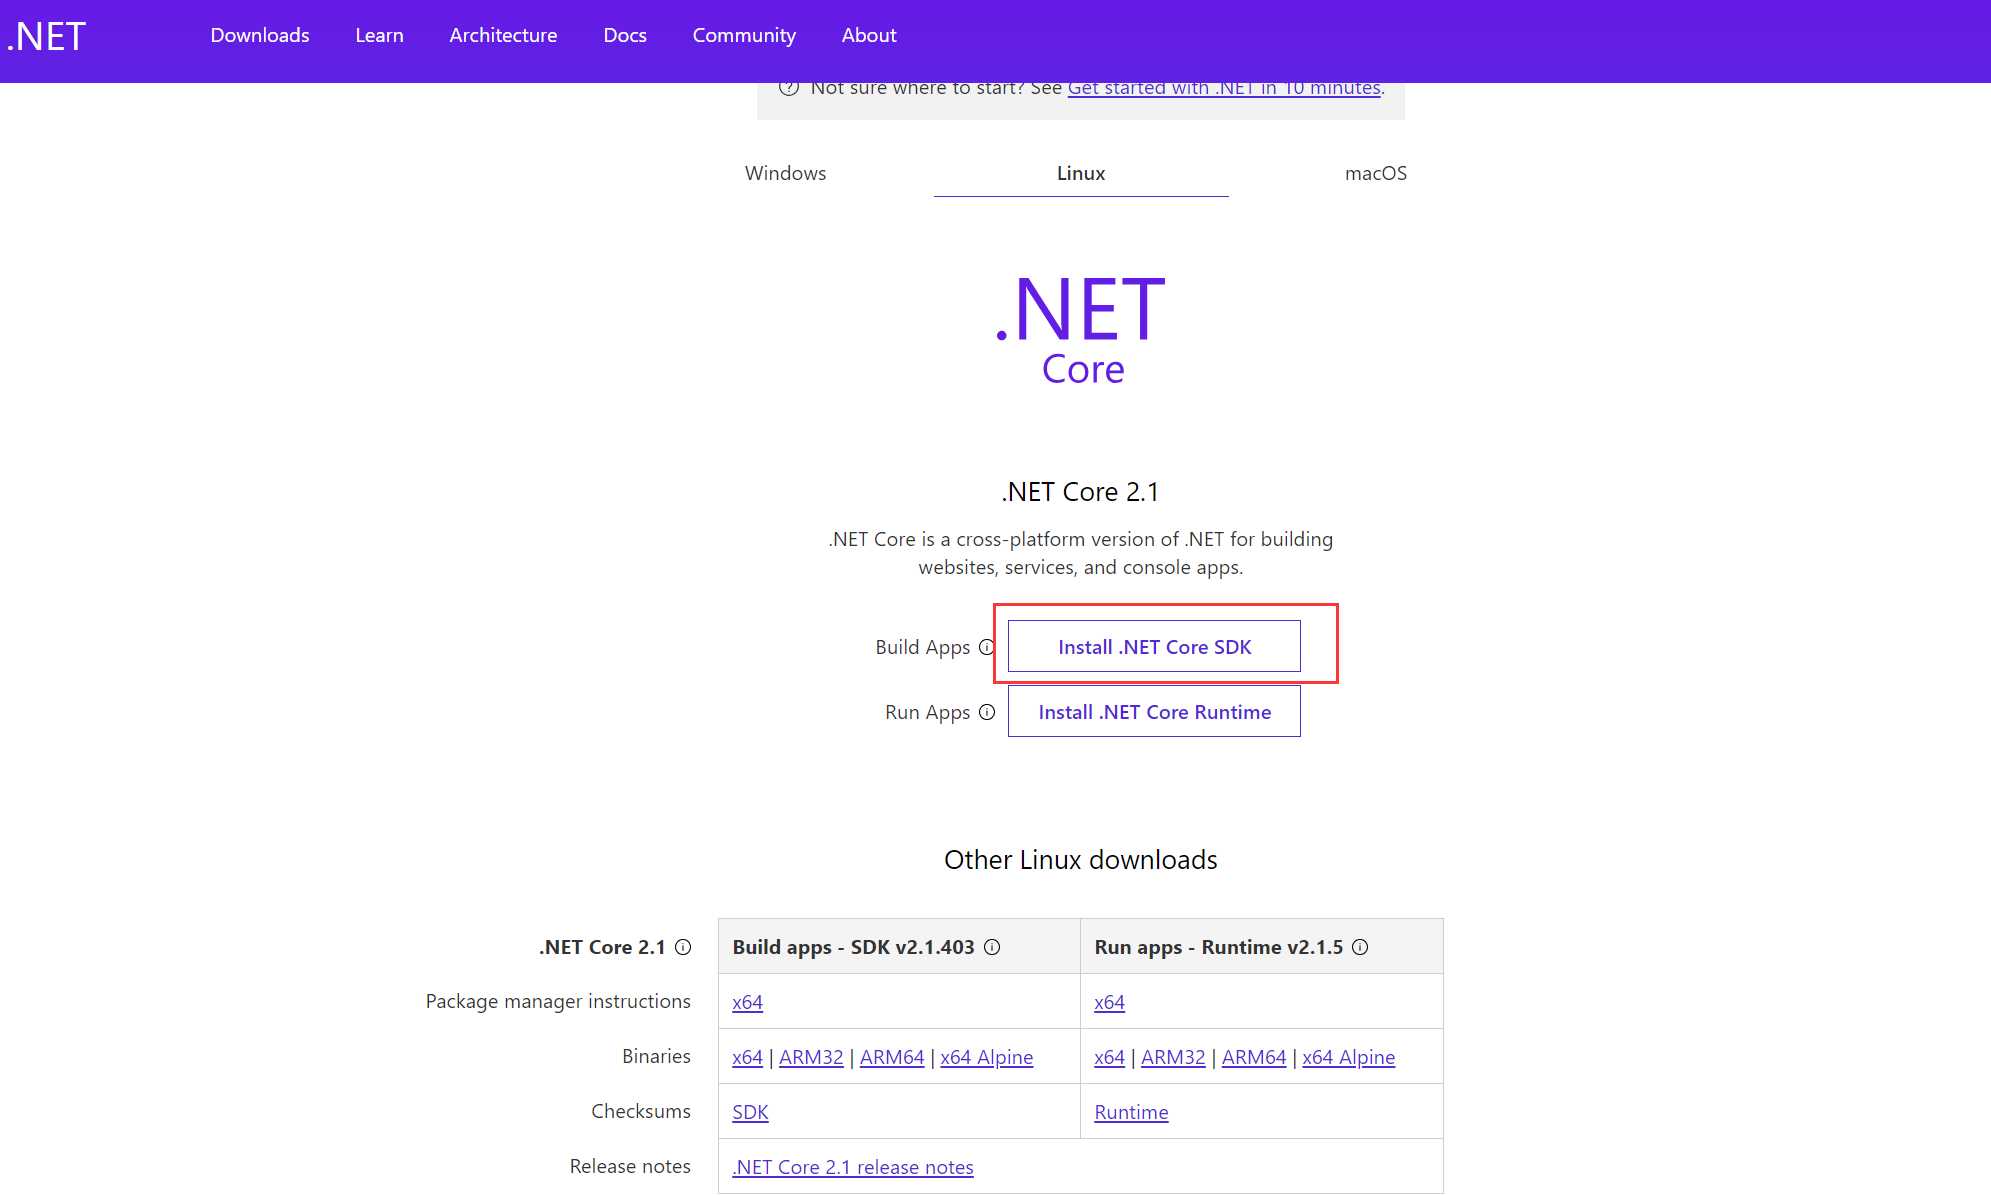Click the info icon beside Run Apps
The height and width of the screenshot is (1195, 1991).
pos(987,712)
